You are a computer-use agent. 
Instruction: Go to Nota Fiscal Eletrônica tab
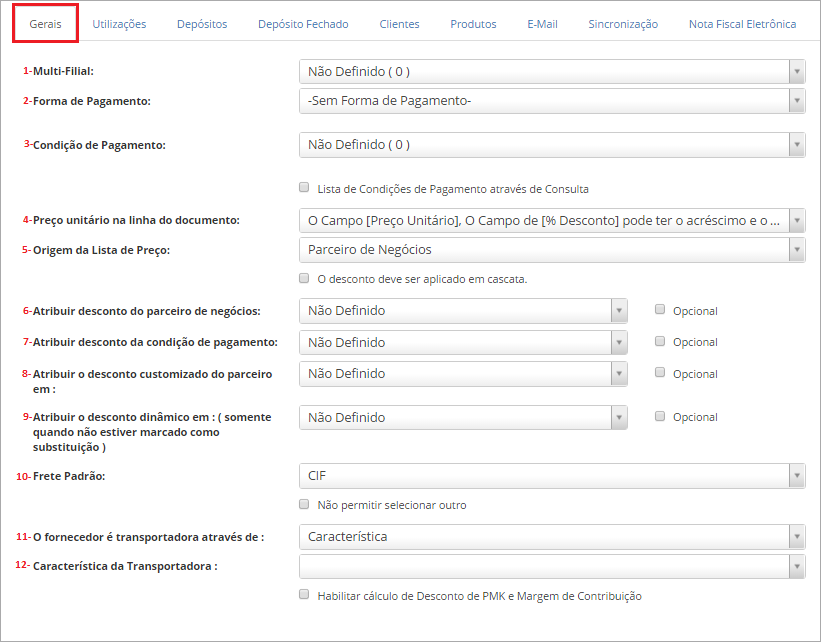pyautogui.click(x=742, y=24)
